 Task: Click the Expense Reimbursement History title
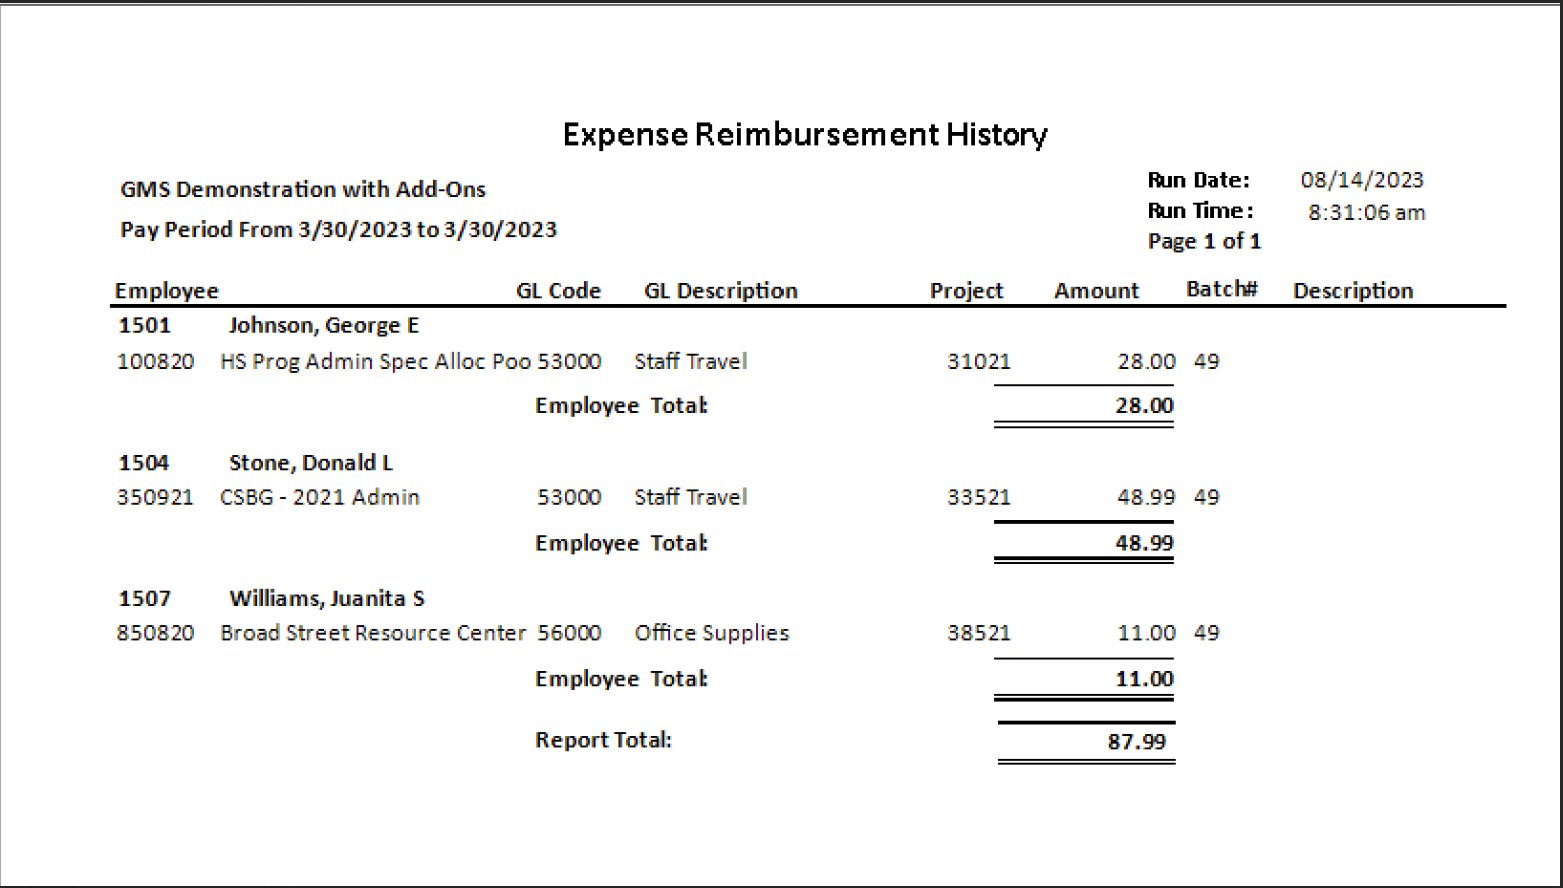point(805,135)
